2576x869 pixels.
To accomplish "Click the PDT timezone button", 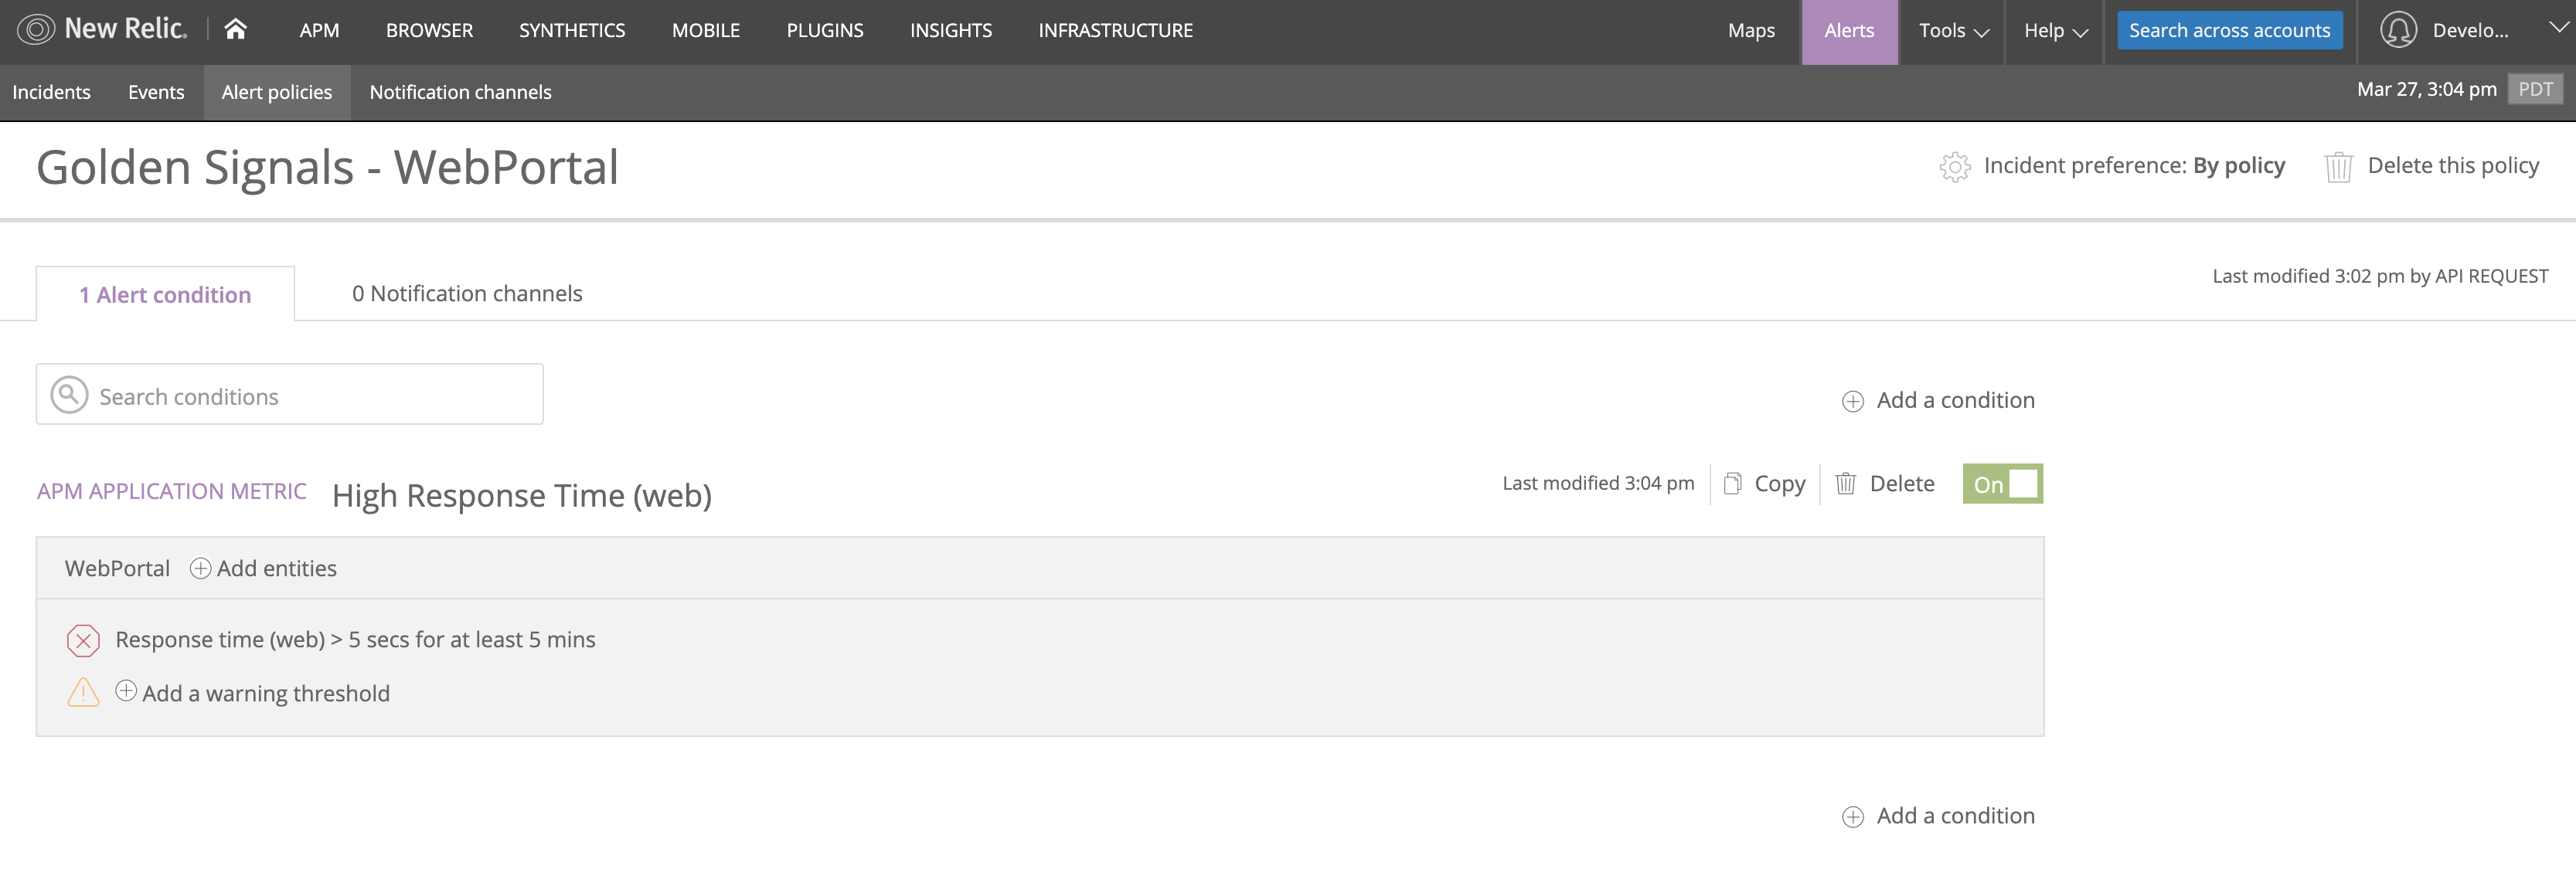I will click(x=2535, y=90).
